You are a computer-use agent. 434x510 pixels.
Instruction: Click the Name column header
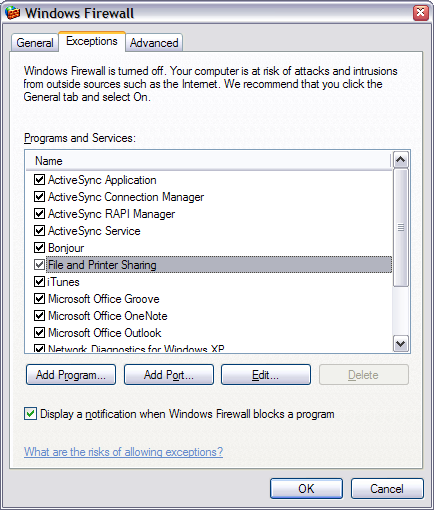click(x=208, y=161)
